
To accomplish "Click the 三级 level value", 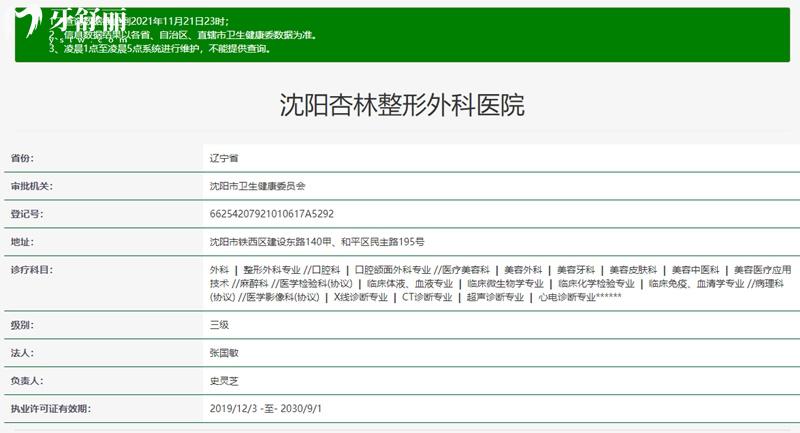I will pyautogui.click(x=219, y=325).
